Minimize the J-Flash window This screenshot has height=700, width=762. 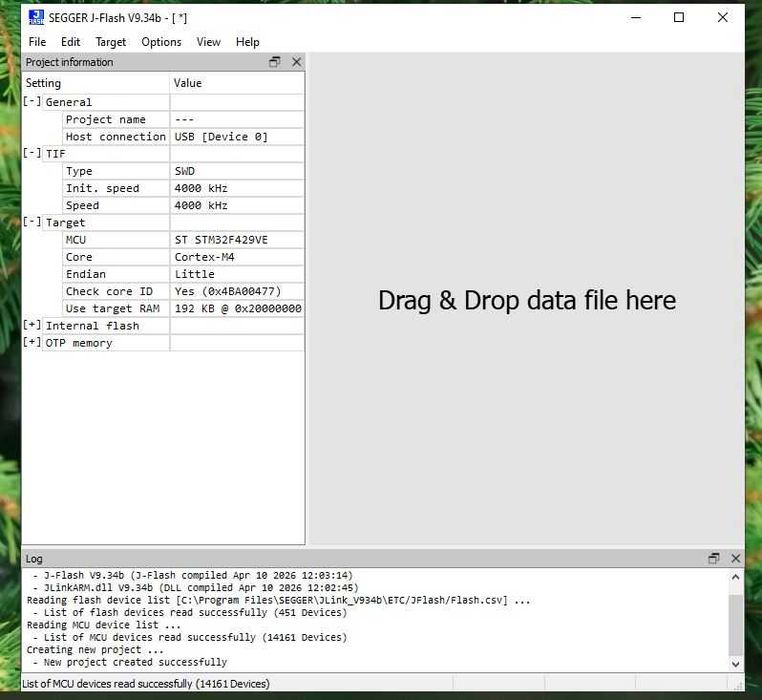(x=636, y=18)
